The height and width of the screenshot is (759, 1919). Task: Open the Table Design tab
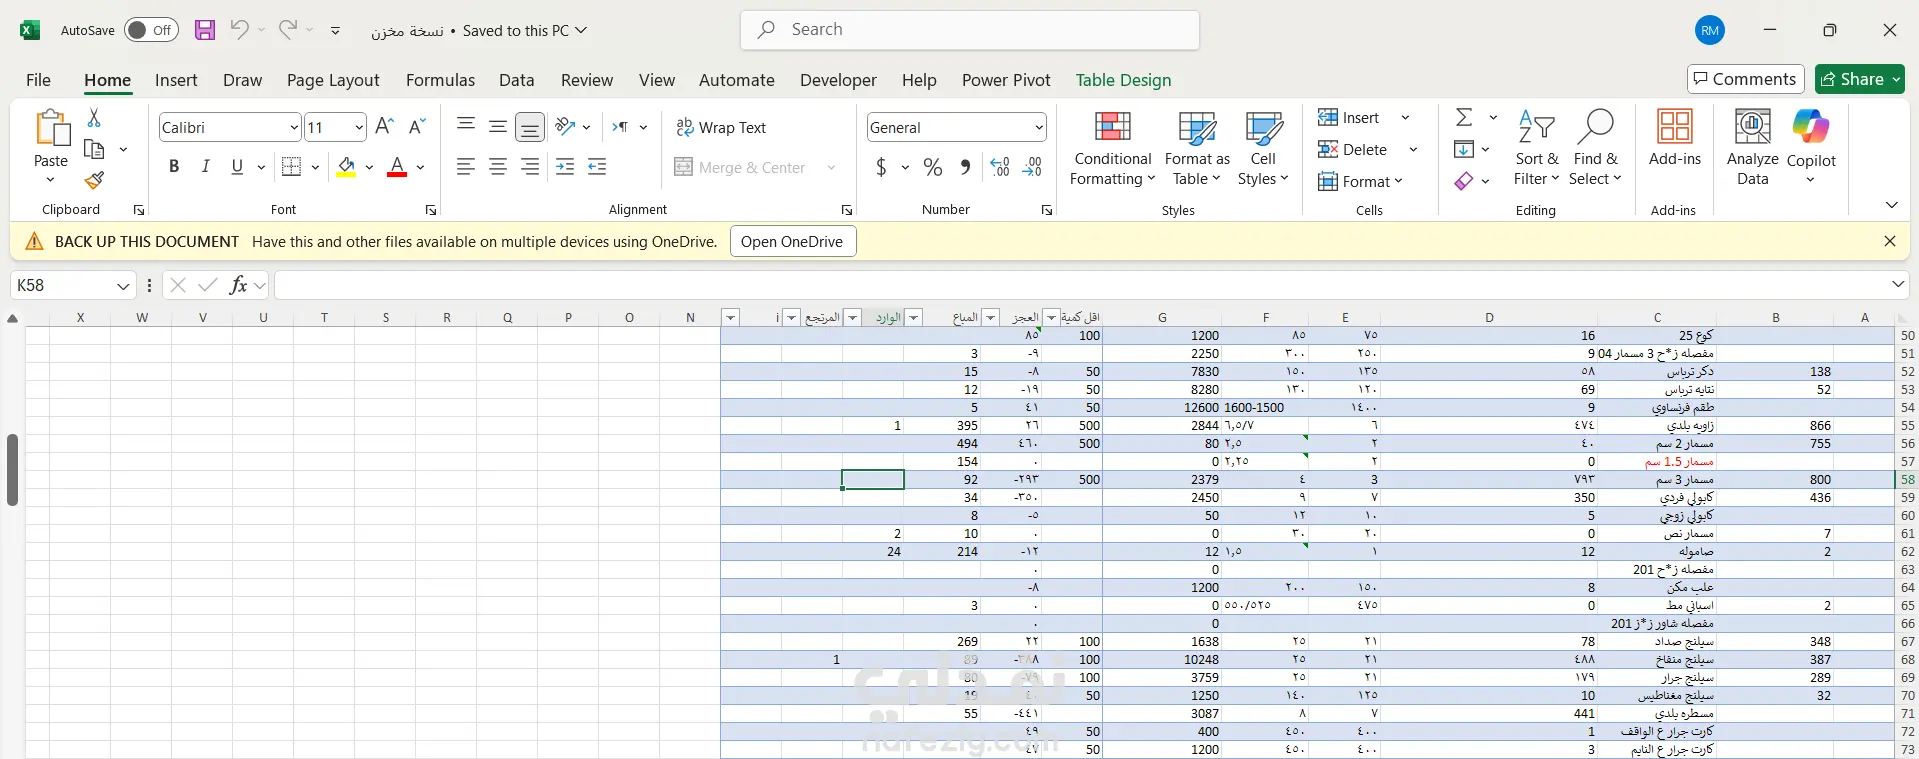click(1123, 80)
